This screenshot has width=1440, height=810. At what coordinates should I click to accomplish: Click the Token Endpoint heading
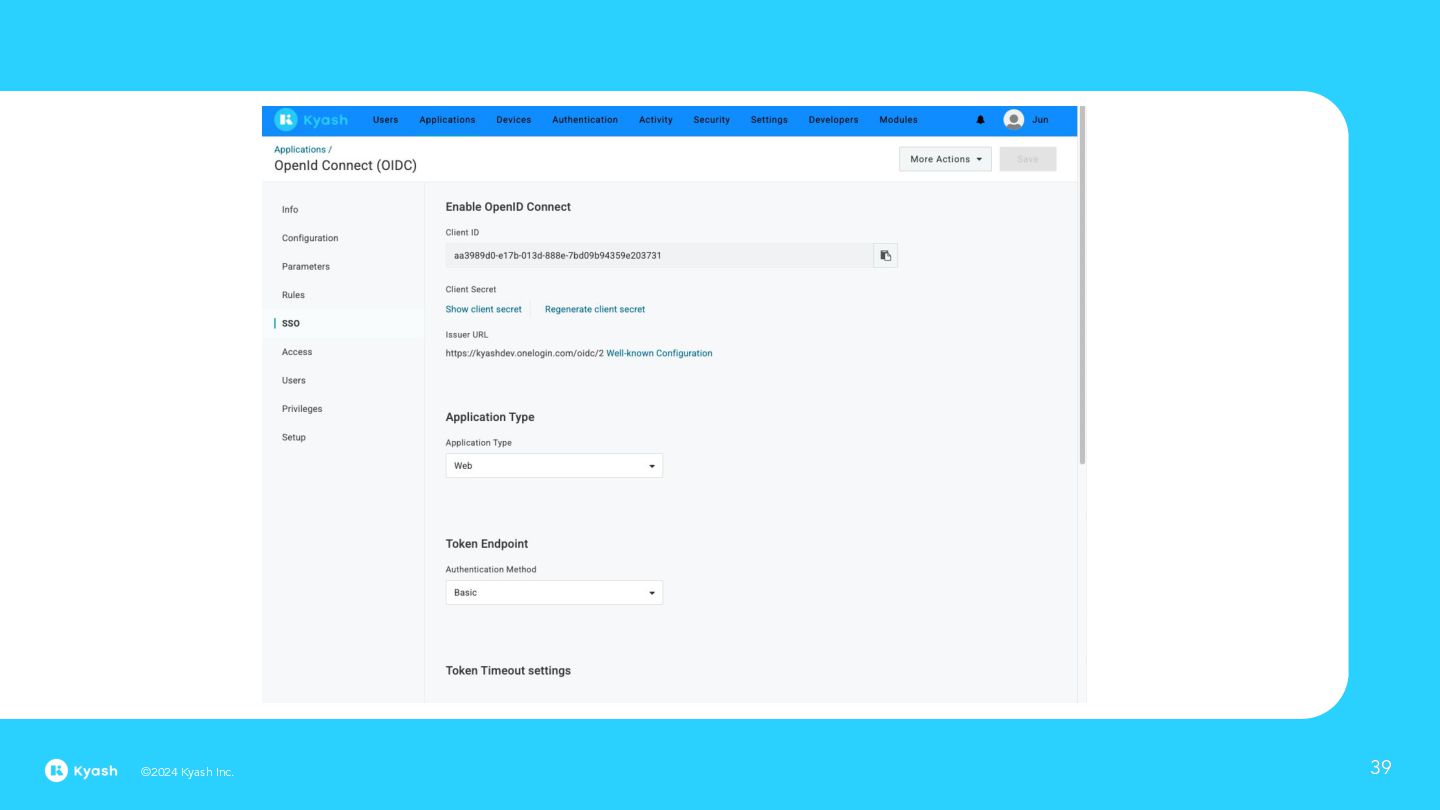[x=487, y=544]
